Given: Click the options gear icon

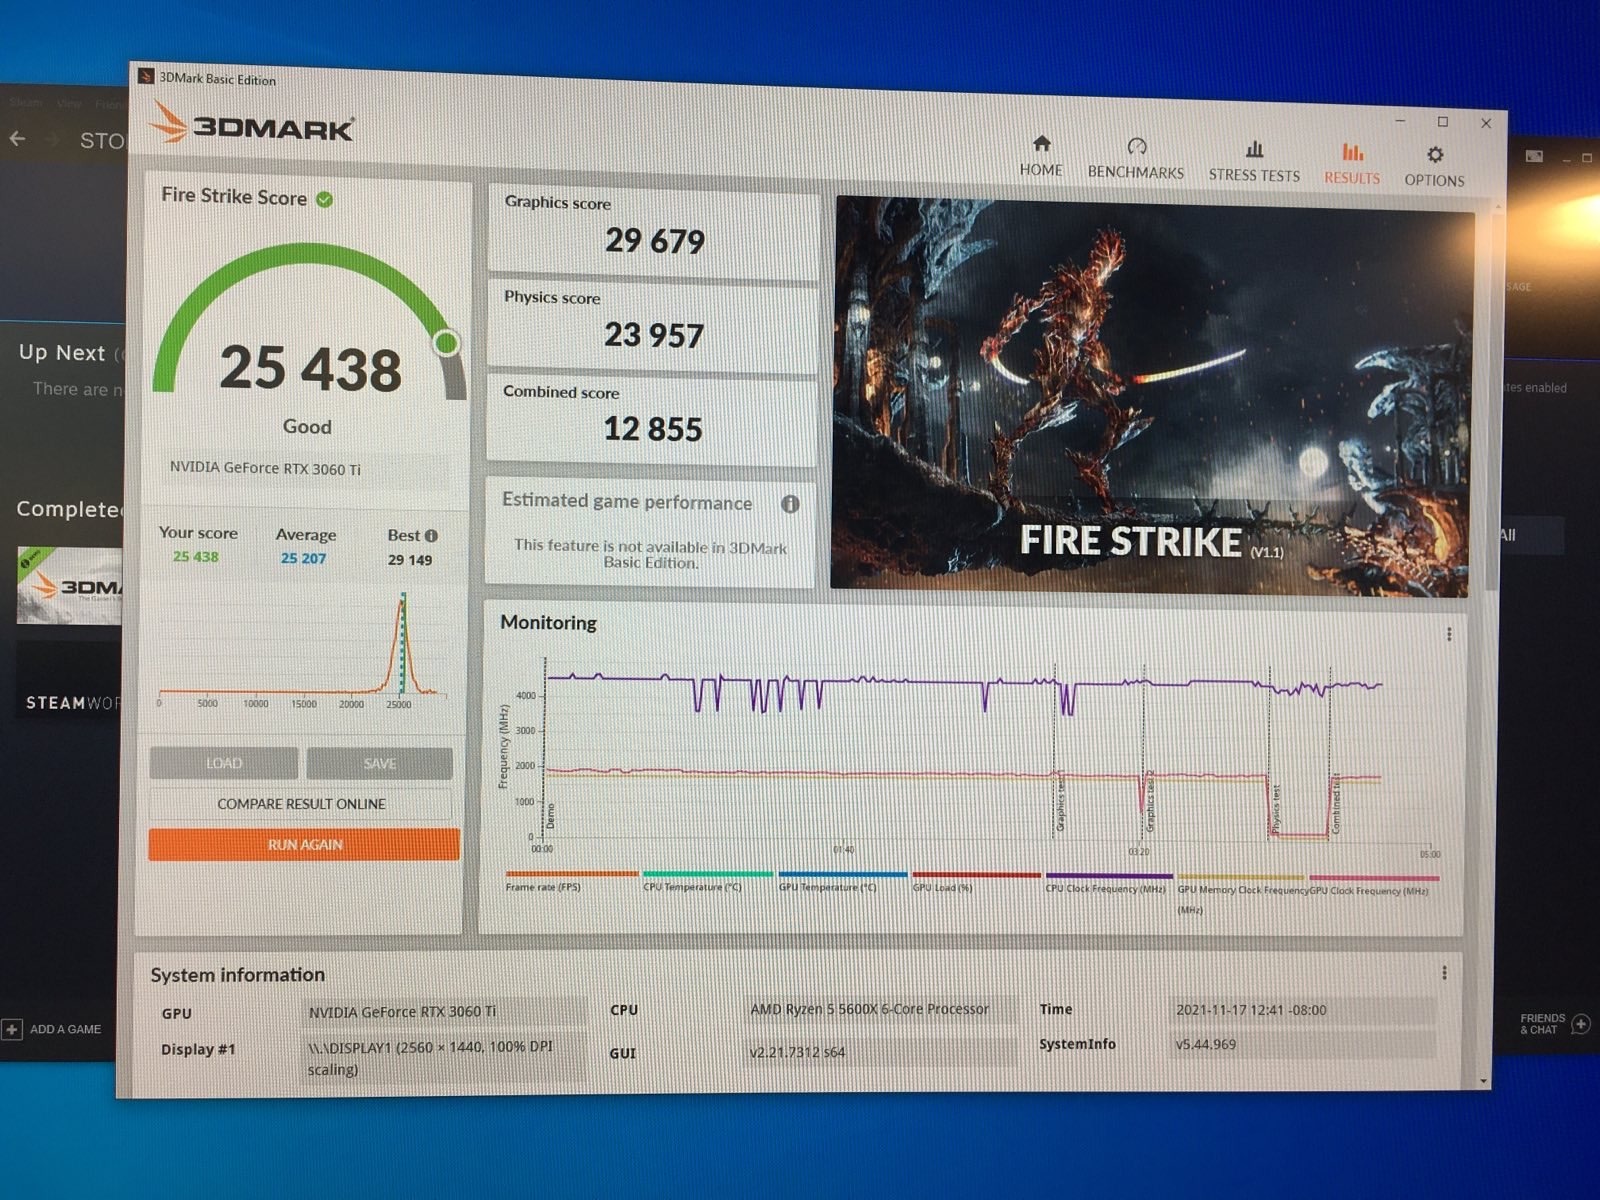Looking at the screenshot, I should point(1435,155).
